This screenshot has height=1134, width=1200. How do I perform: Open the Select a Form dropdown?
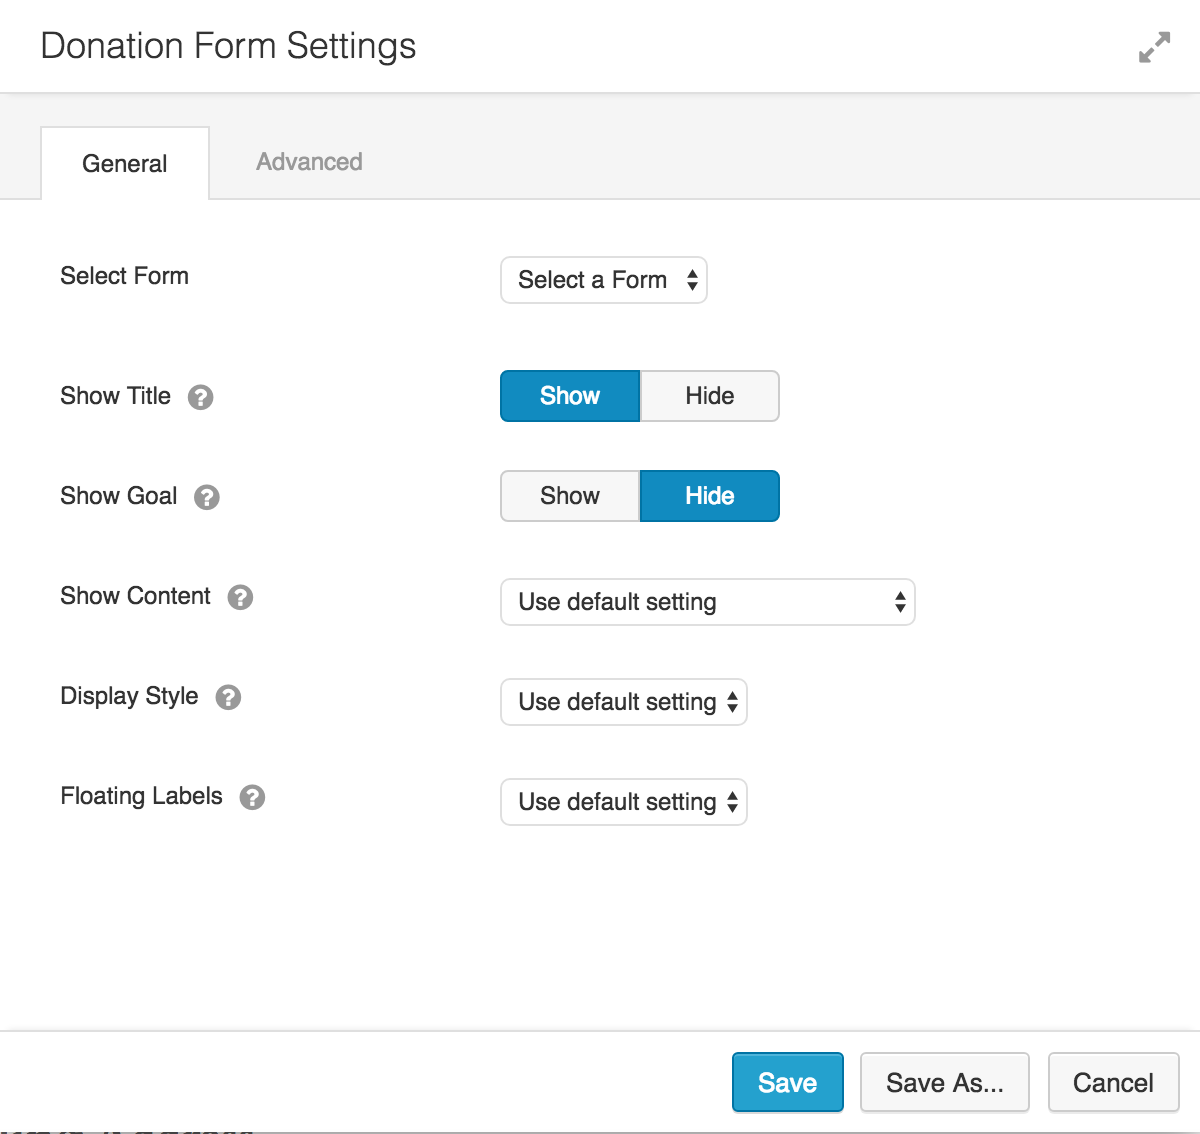604,280
